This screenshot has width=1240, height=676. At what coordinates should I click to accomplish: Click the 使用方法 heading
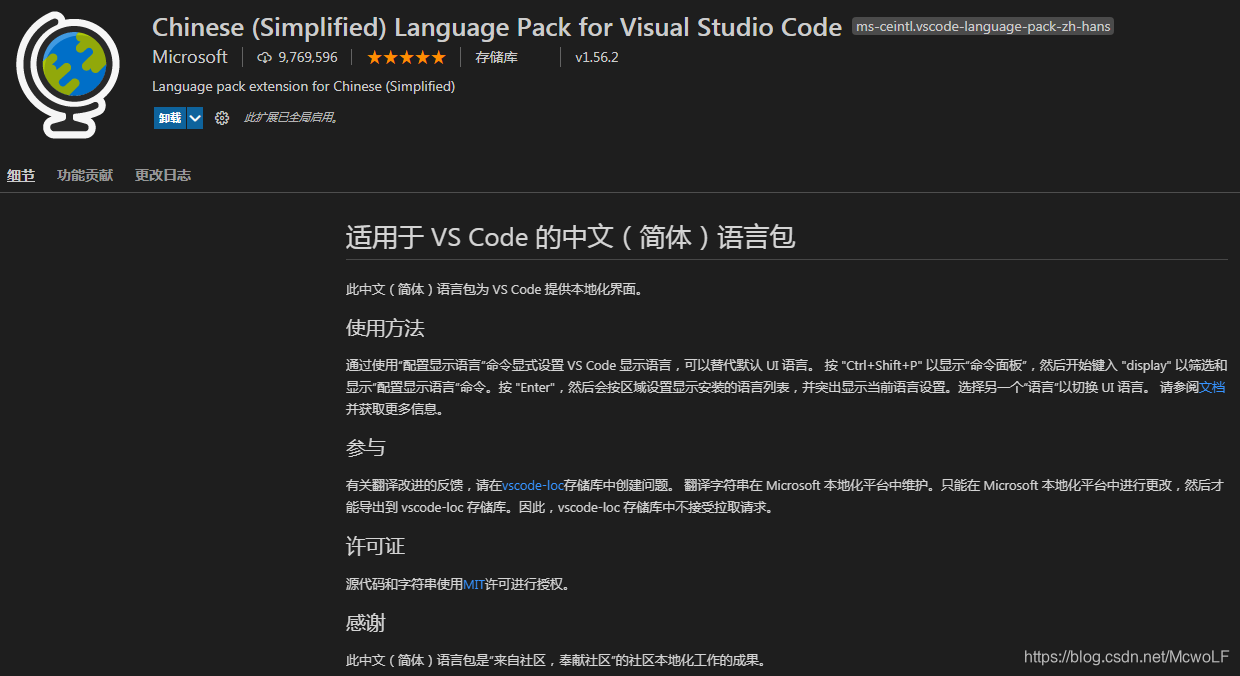click(385, 328)
